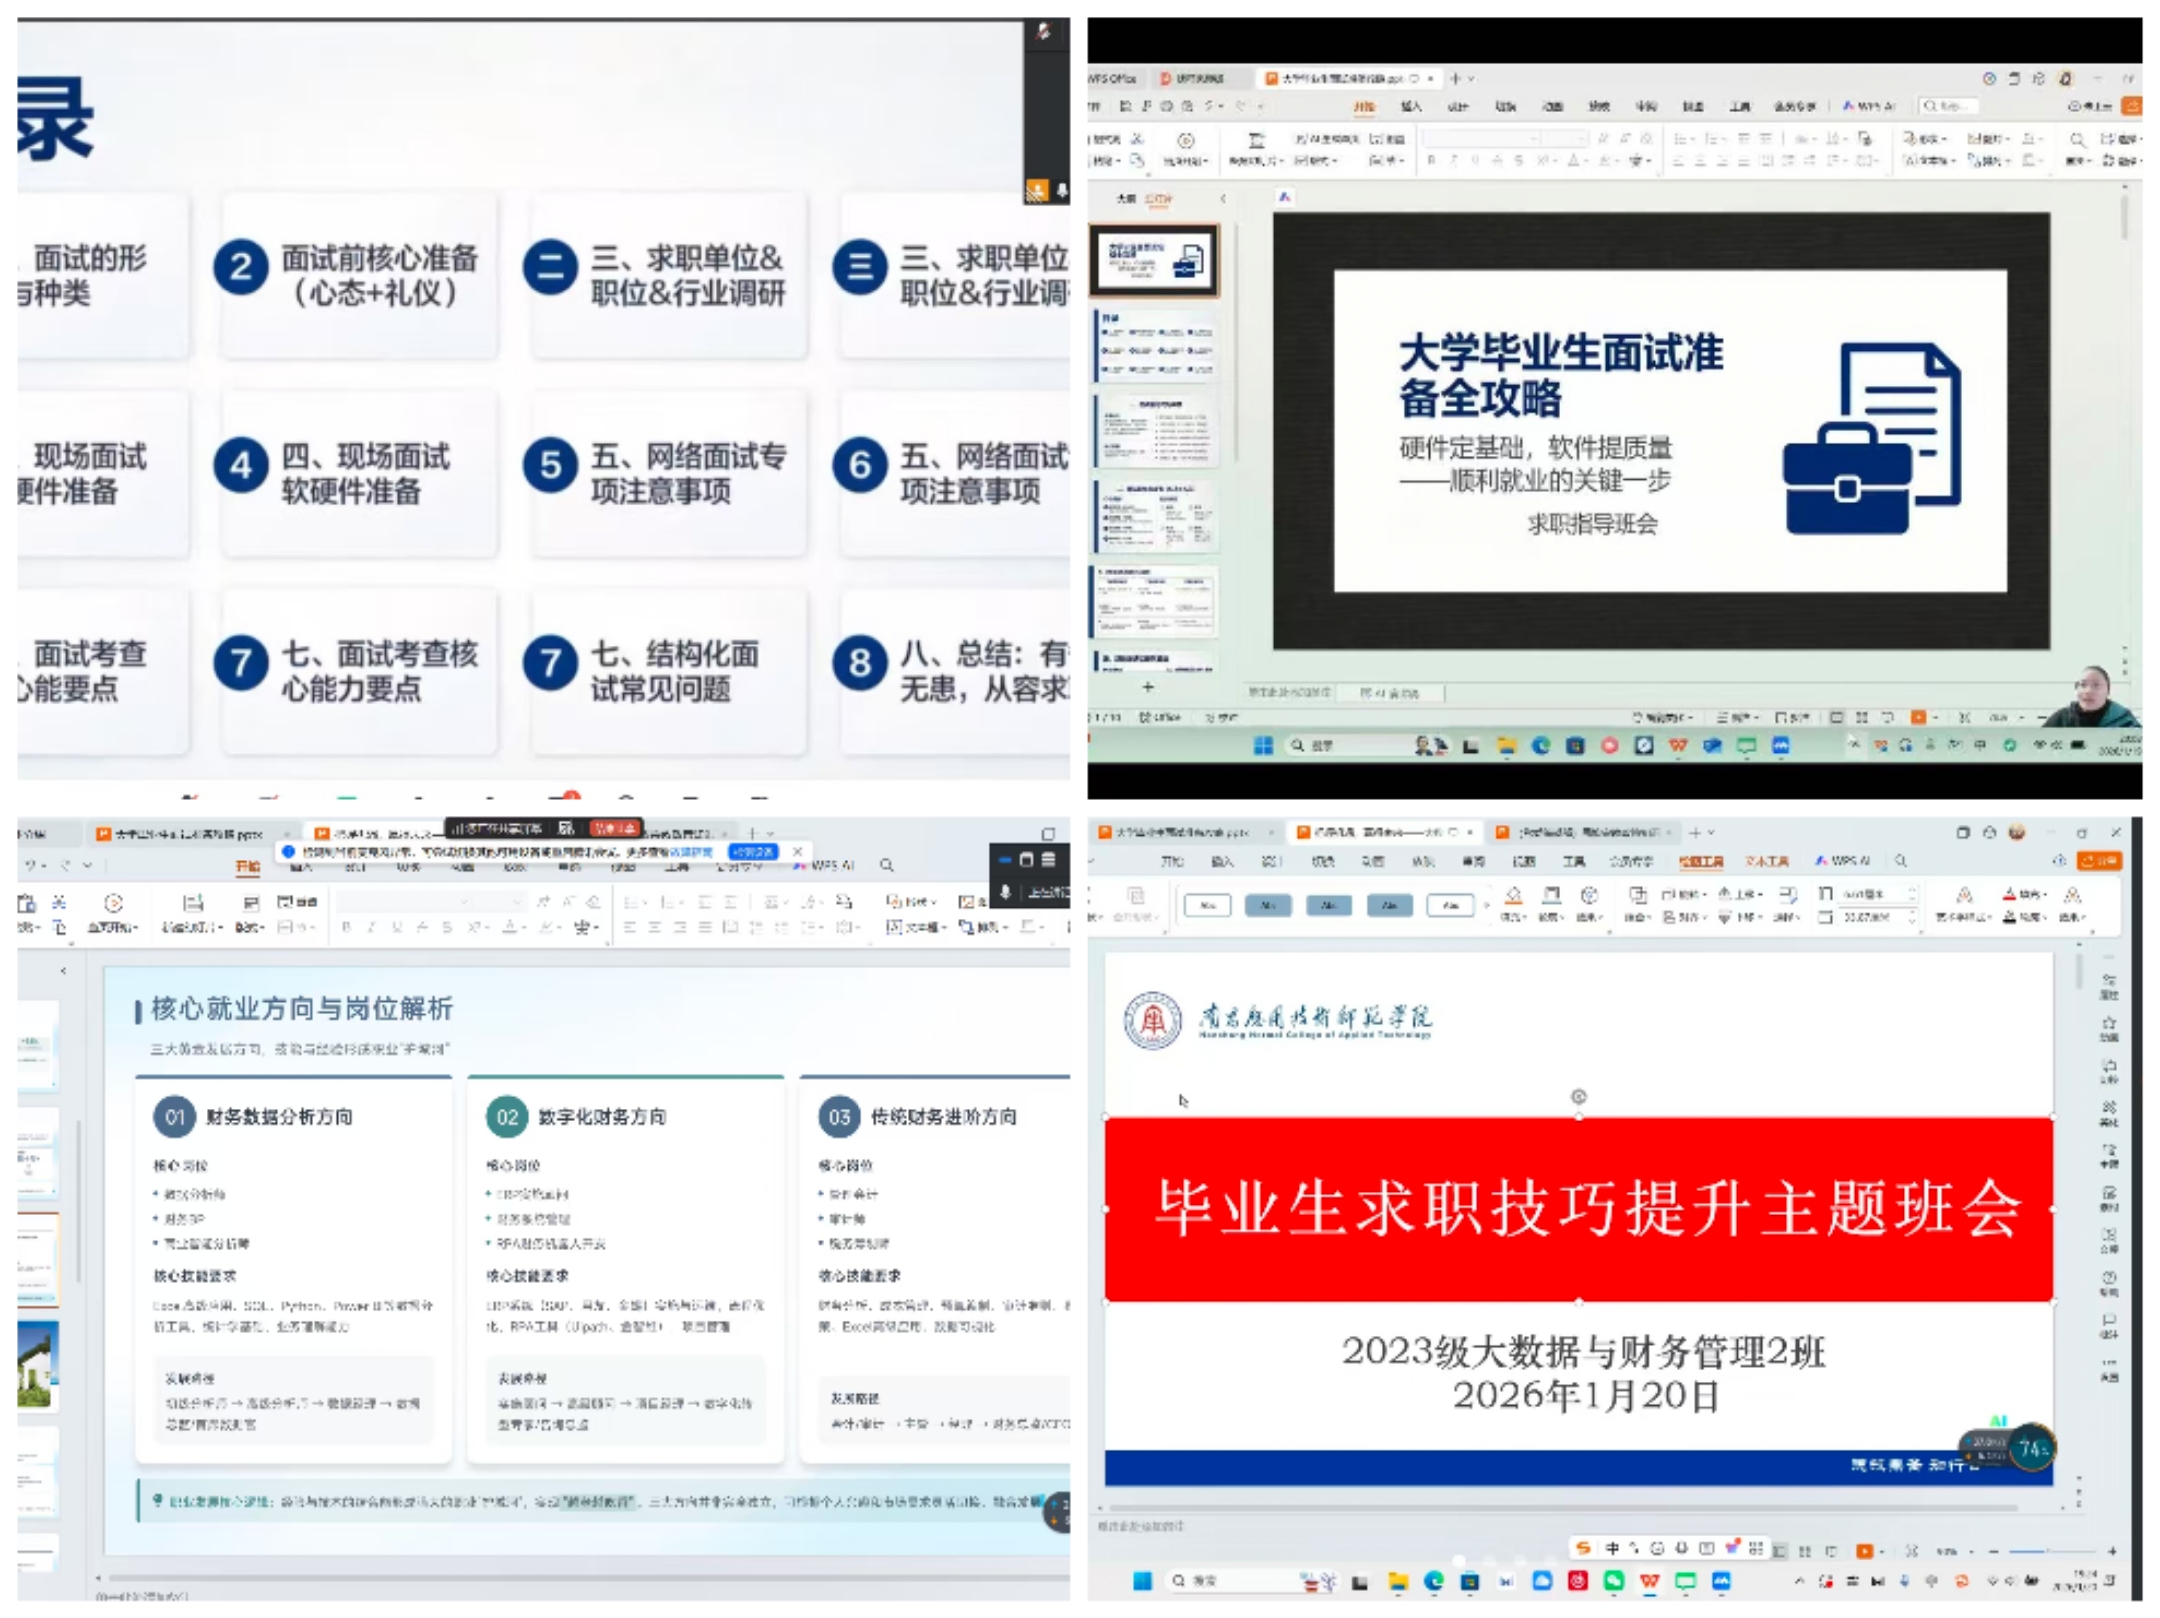
Task: Click Fill icon in 班会 window ribbon
Action: [1513, 896]
